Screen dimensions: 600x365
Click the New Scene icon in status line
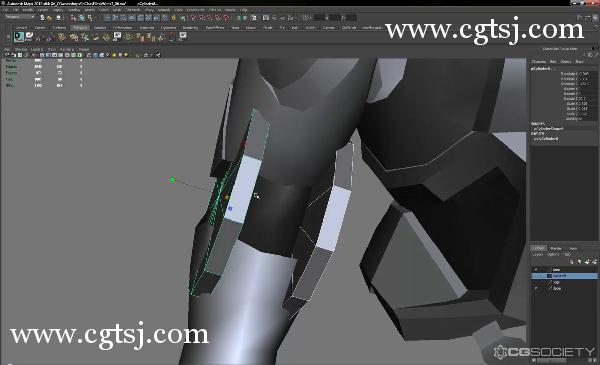click(x=42, y=18)
